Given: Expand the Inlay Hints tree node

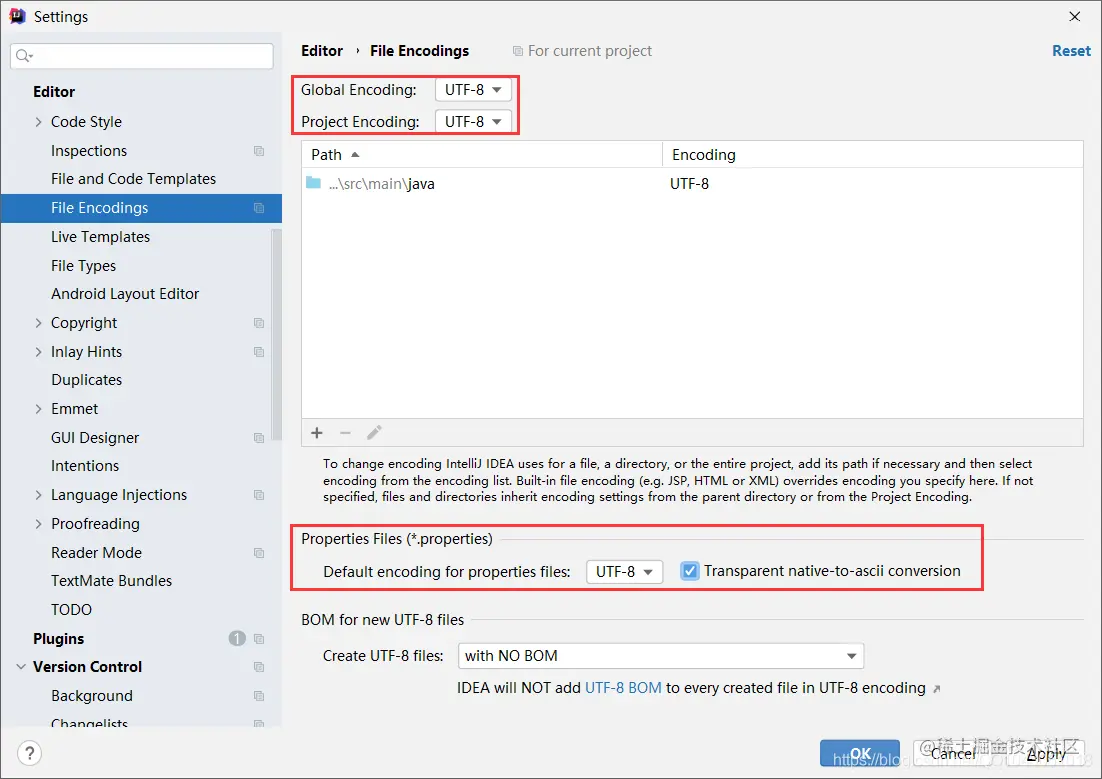Looking at the screenshot, I should (x=39, y=352).
